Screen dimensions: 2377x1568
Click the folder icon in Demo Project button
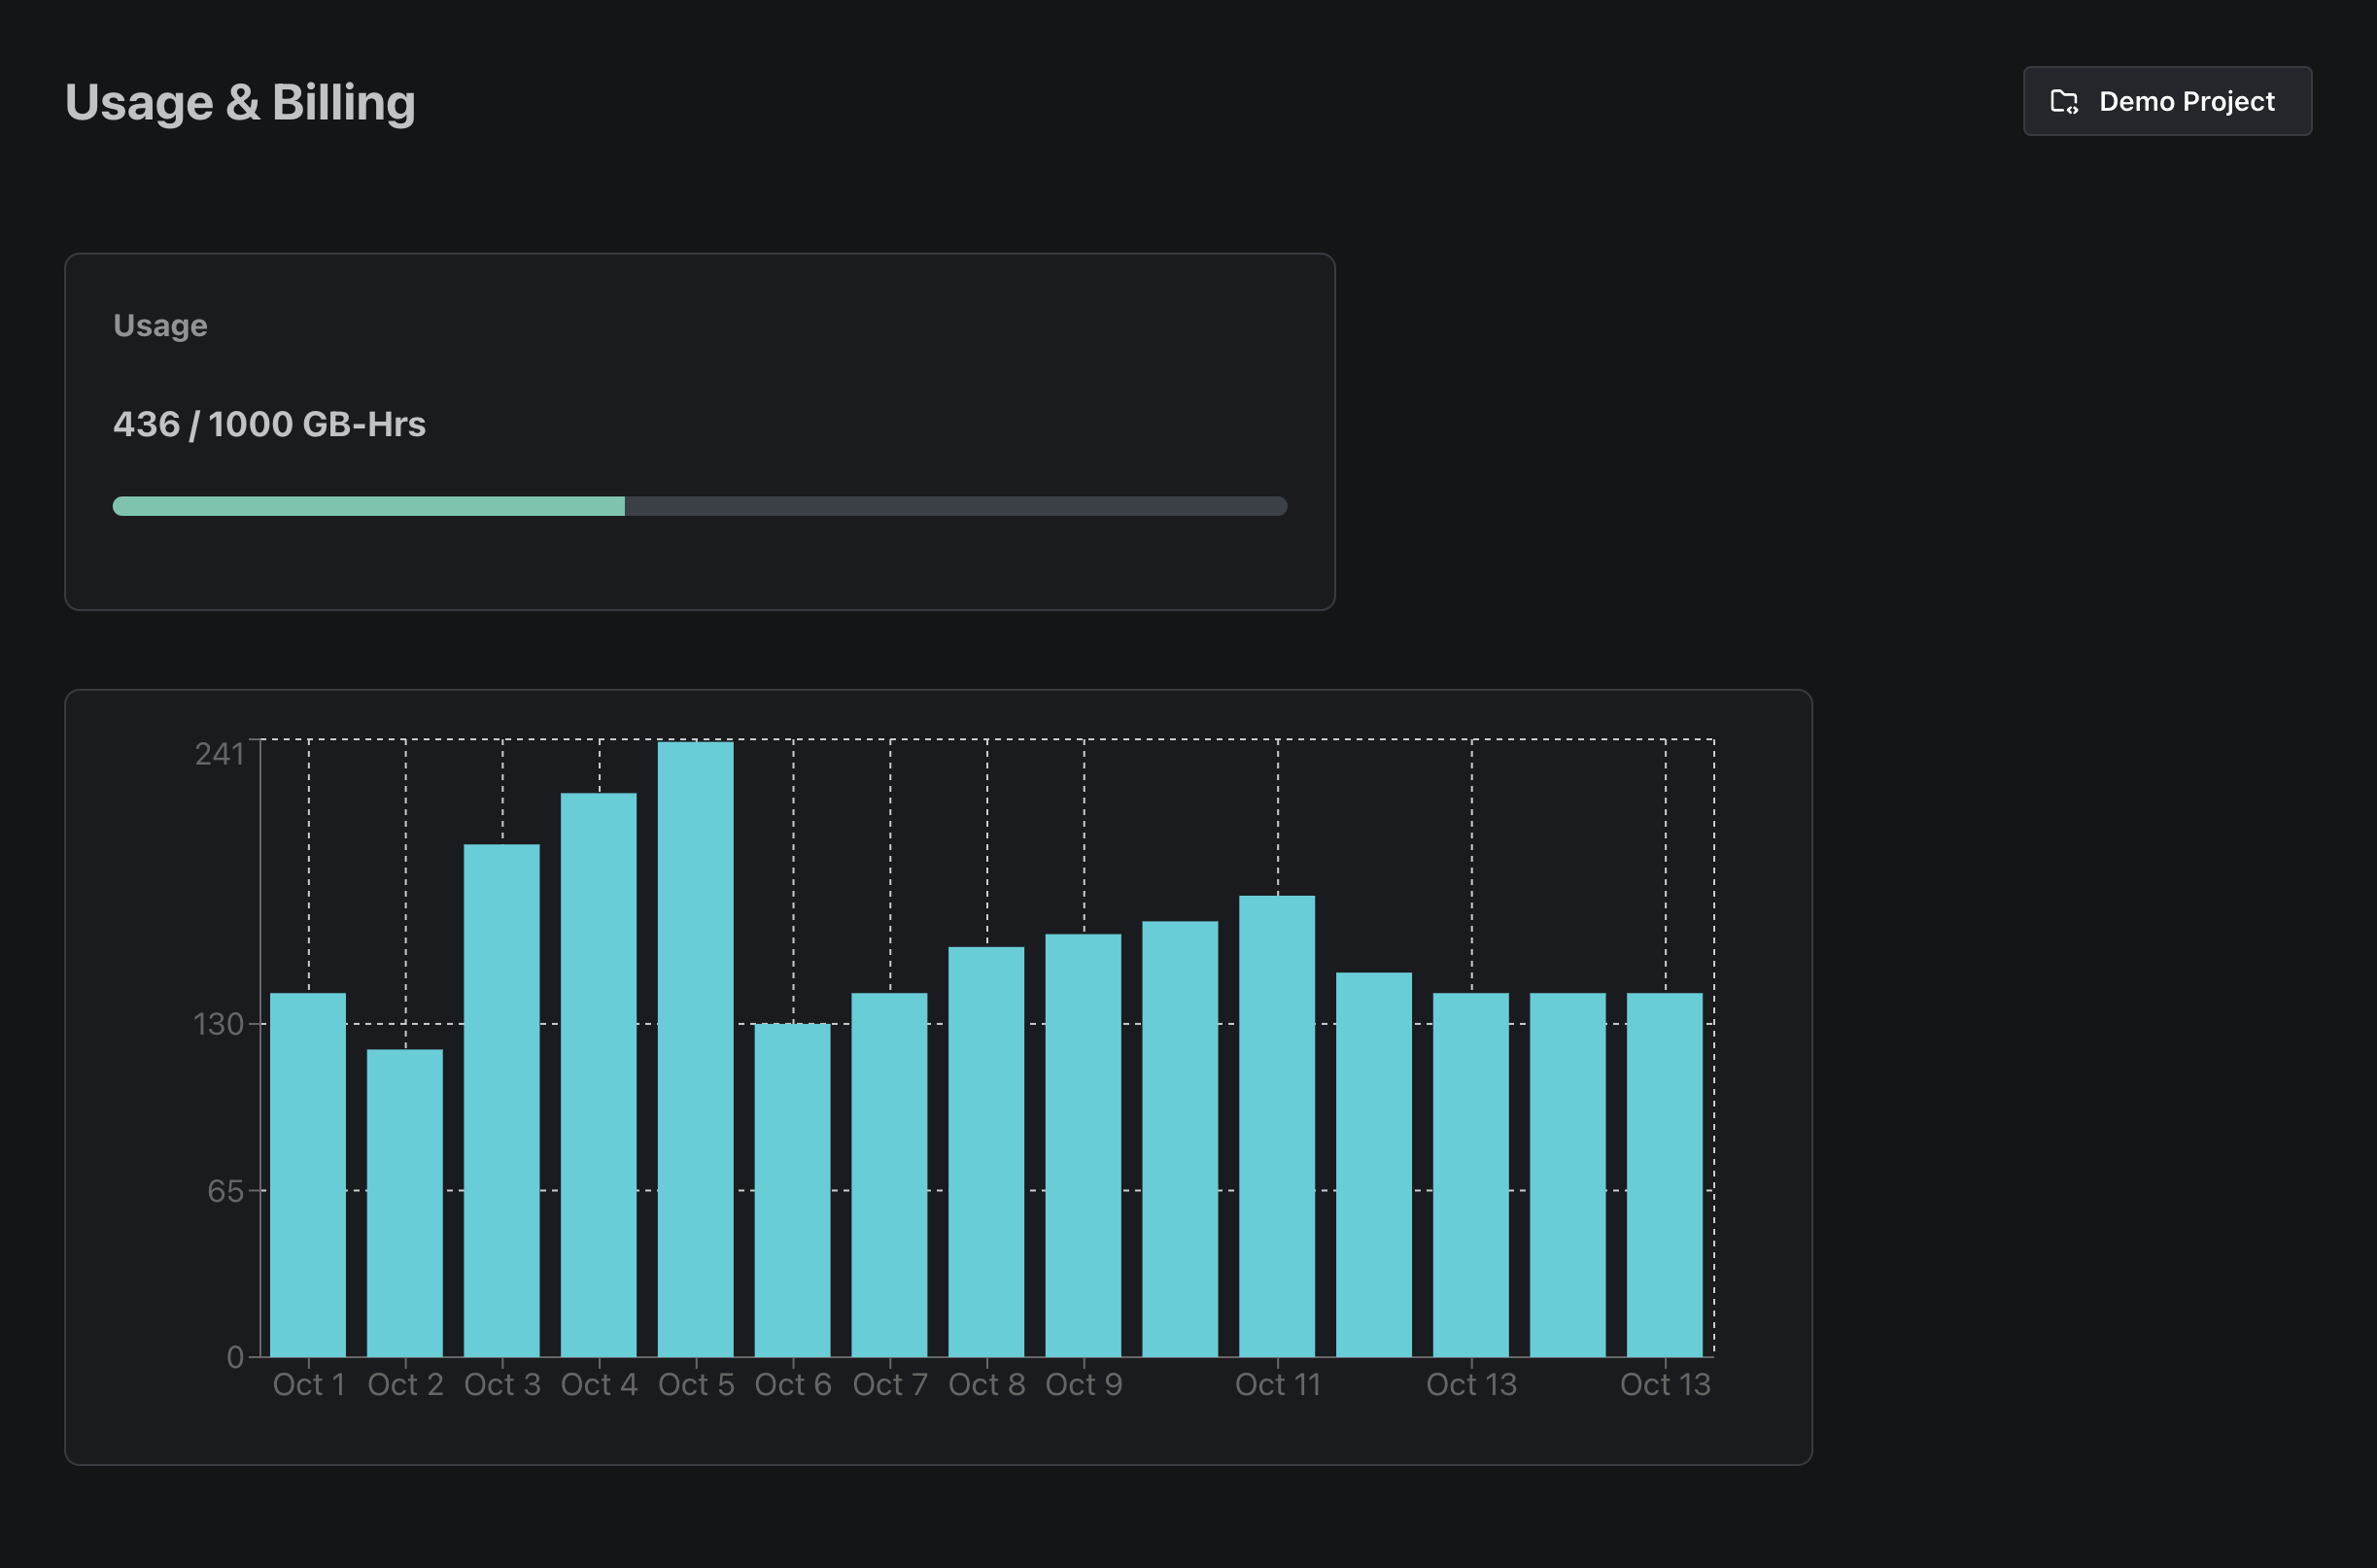click(2064, 101)
